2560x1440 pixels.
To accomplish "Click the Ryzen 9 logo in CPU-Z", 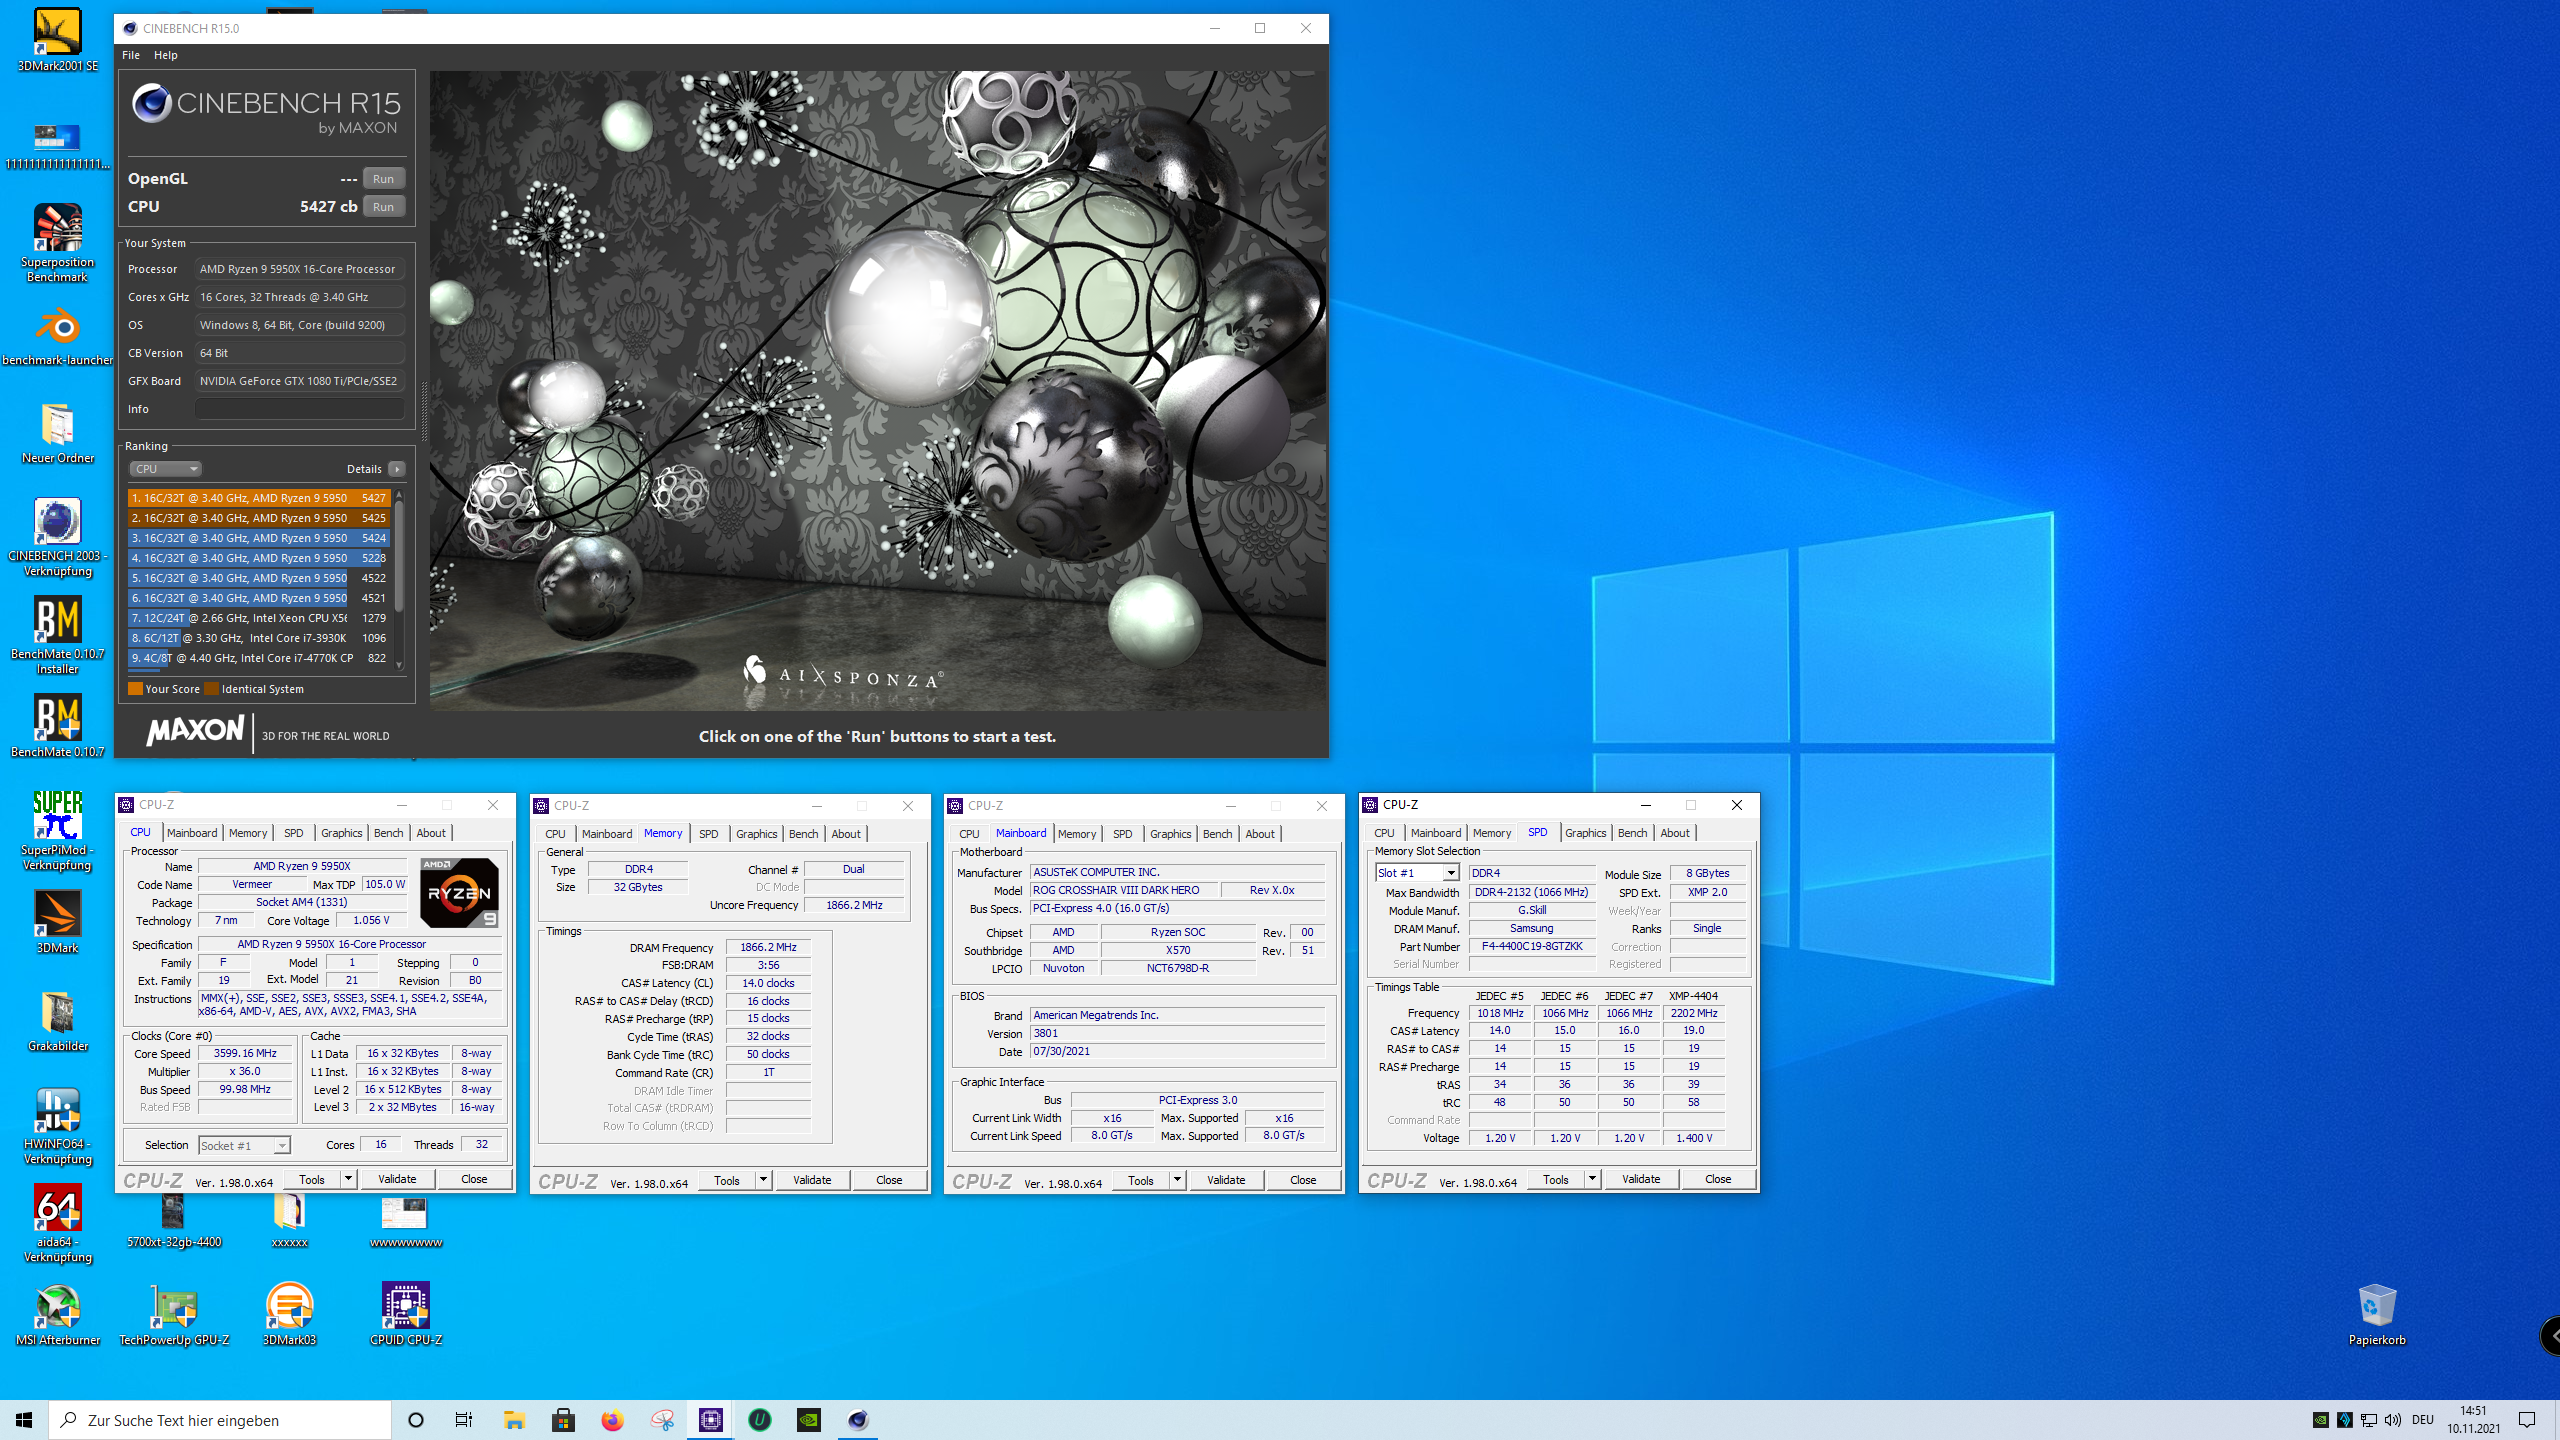I will click(x=459, y=893).
